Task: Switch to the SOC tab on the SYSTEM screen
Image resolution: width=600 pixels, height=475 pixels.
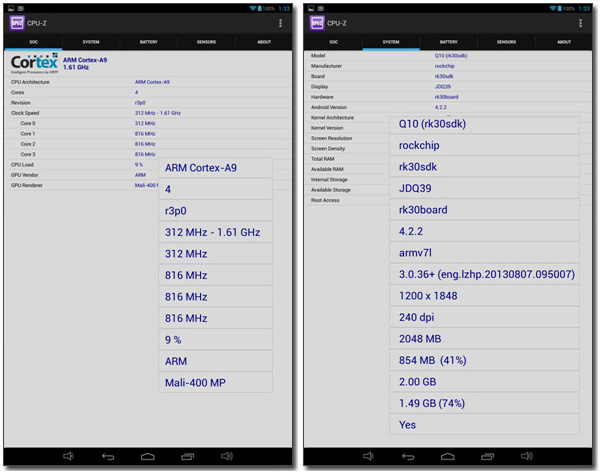Action: (333, 42)
